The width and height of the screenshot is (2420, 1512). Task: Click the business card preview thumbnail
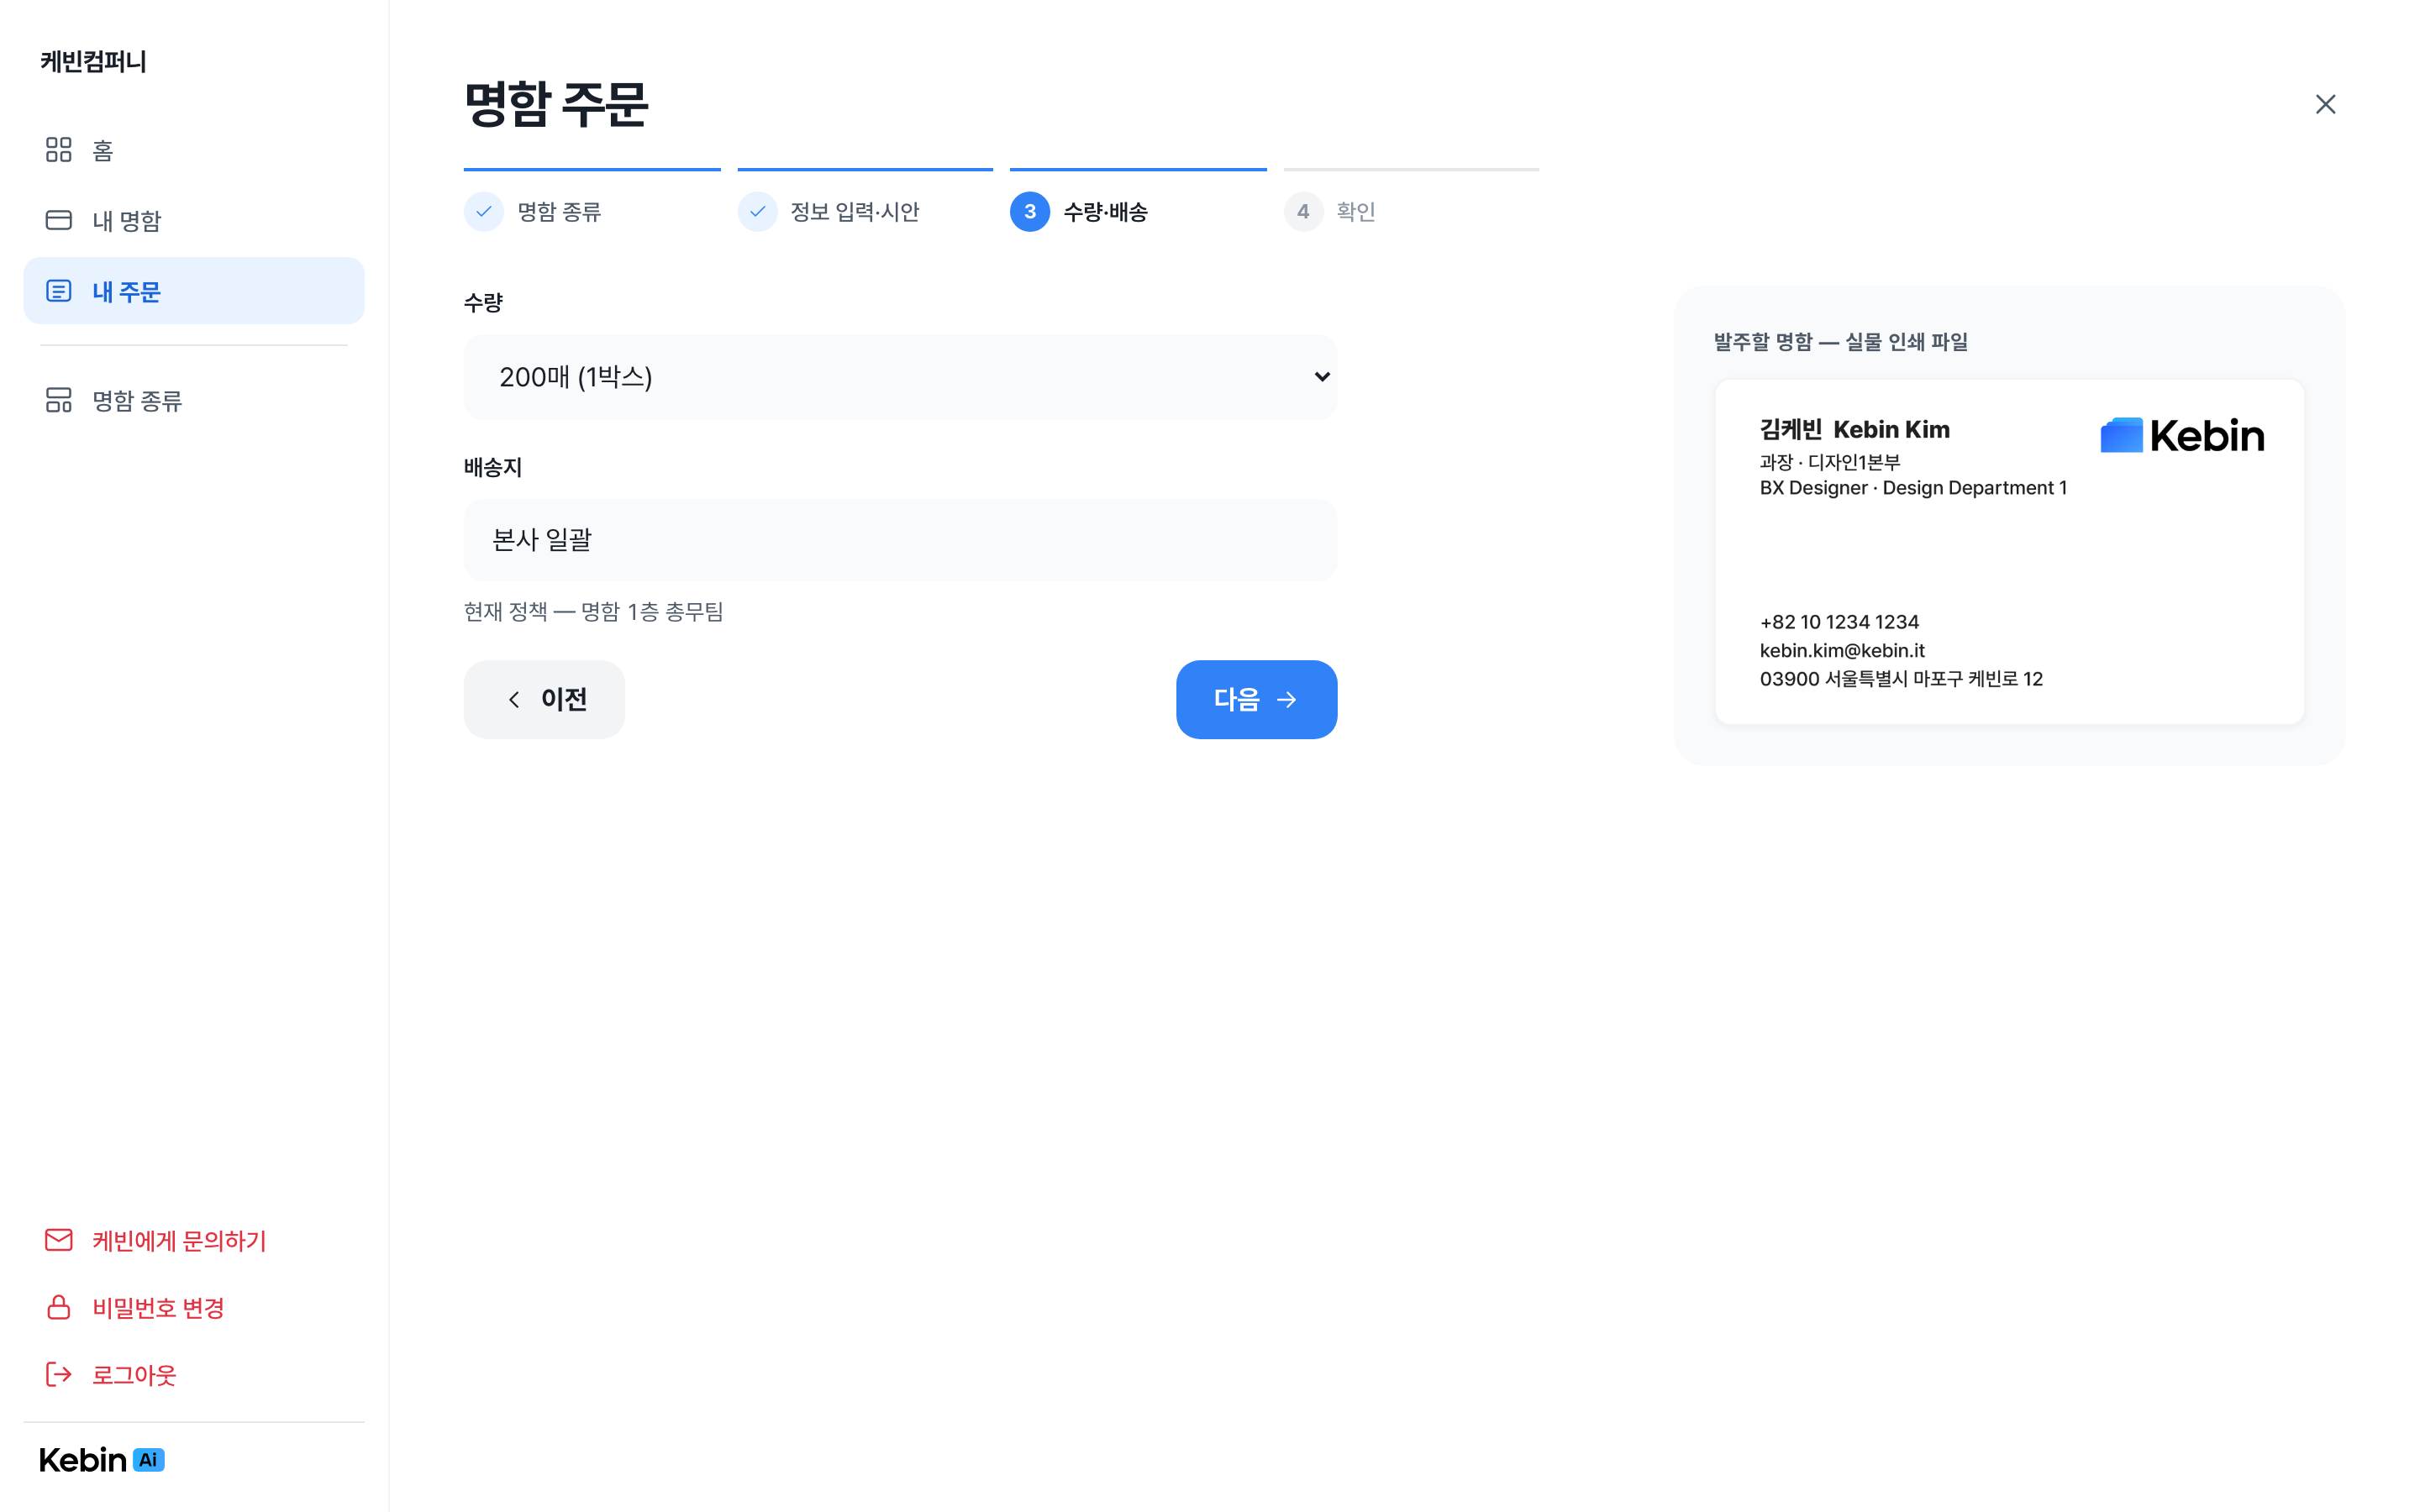[x=2009, y=552]
